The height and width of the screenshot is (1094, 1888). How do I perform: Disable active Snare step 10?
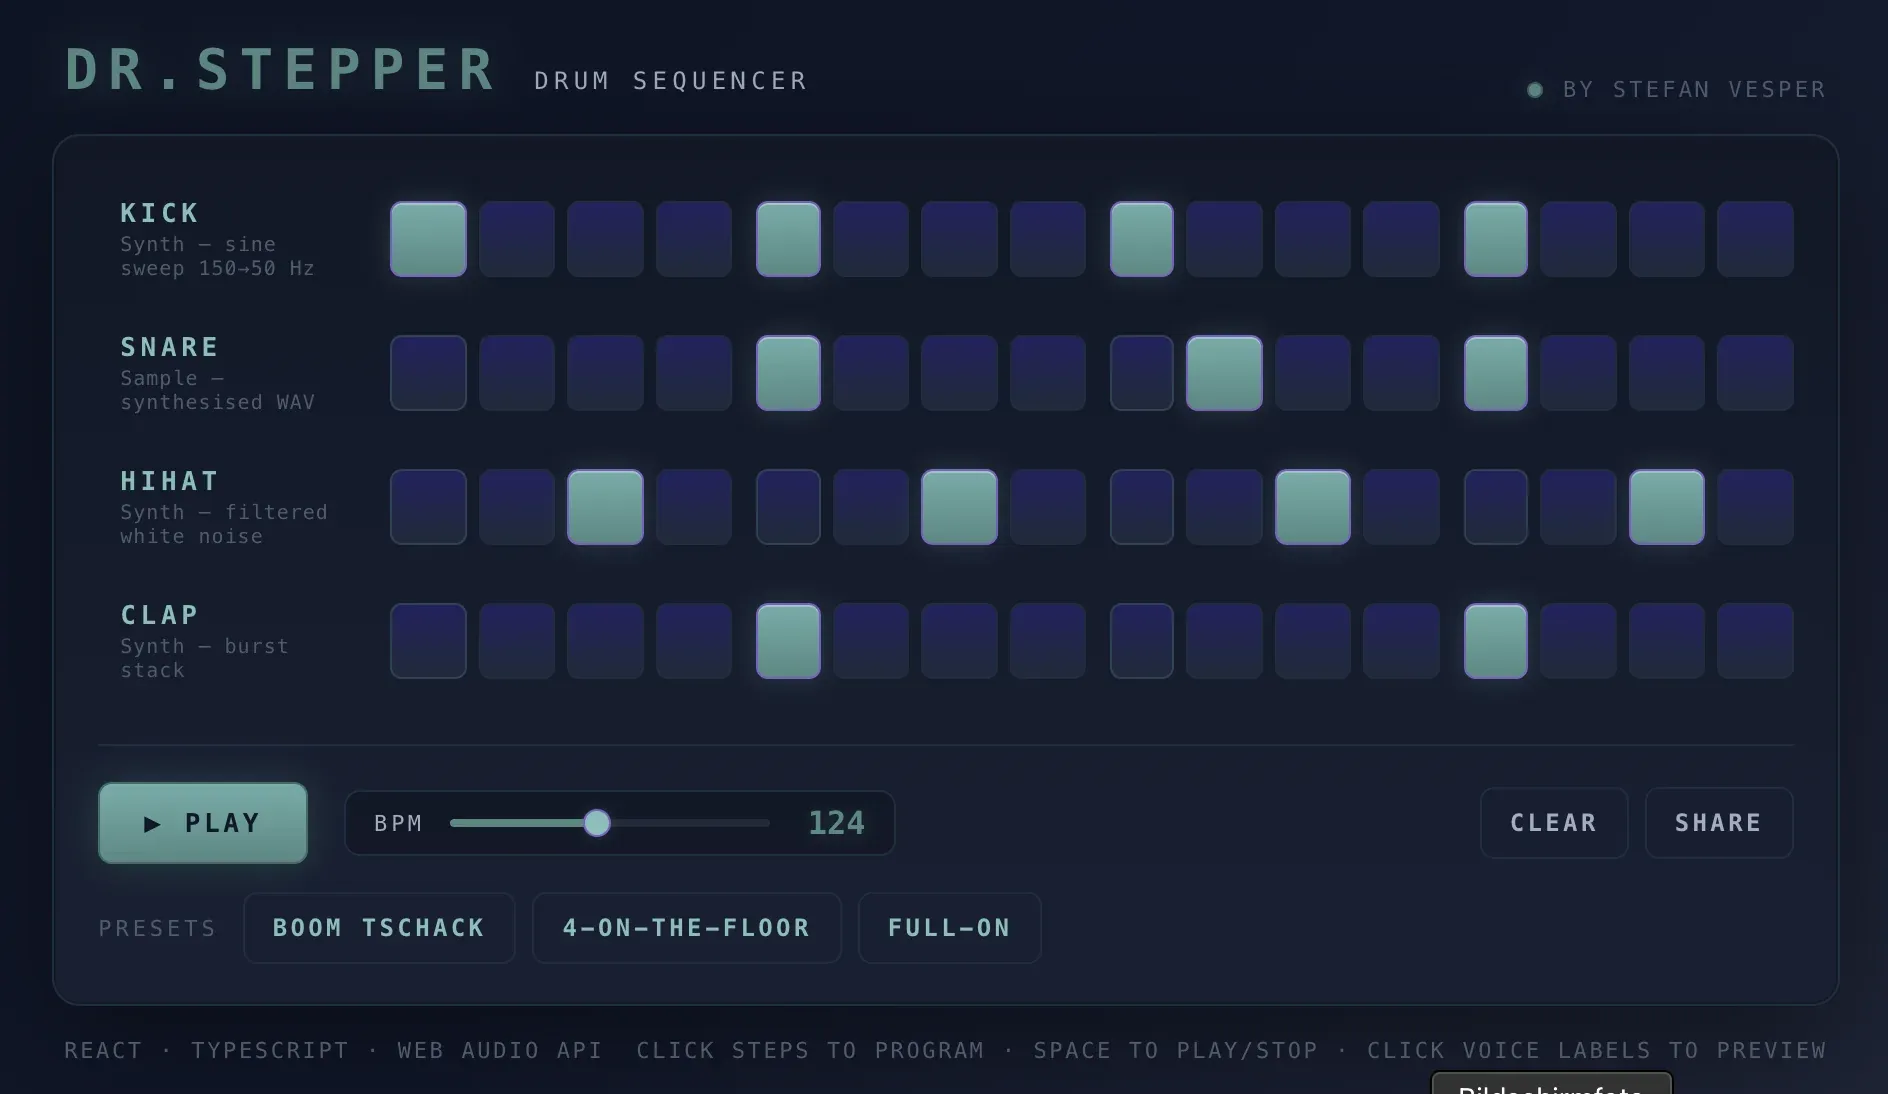1224,373
